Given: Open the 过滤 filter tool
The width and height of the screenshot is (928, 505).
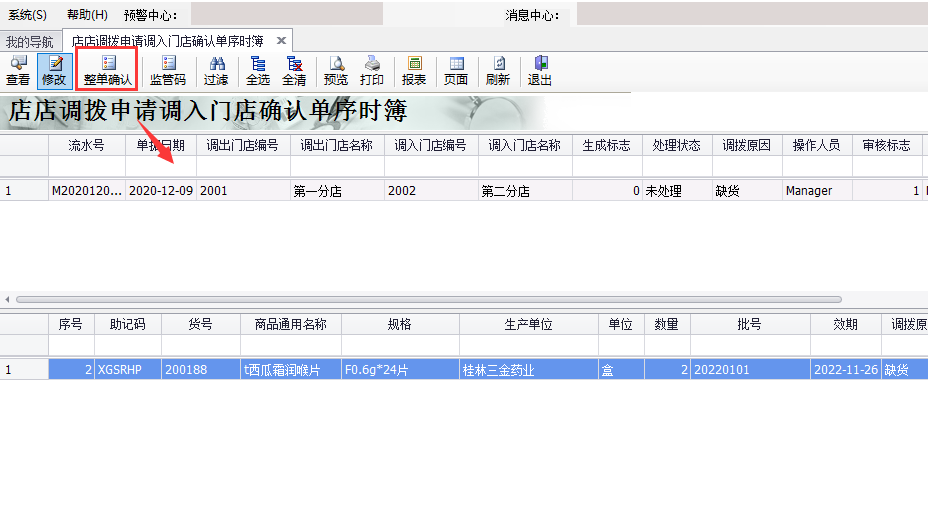Looking at the screenshot, I should point(216,71).
